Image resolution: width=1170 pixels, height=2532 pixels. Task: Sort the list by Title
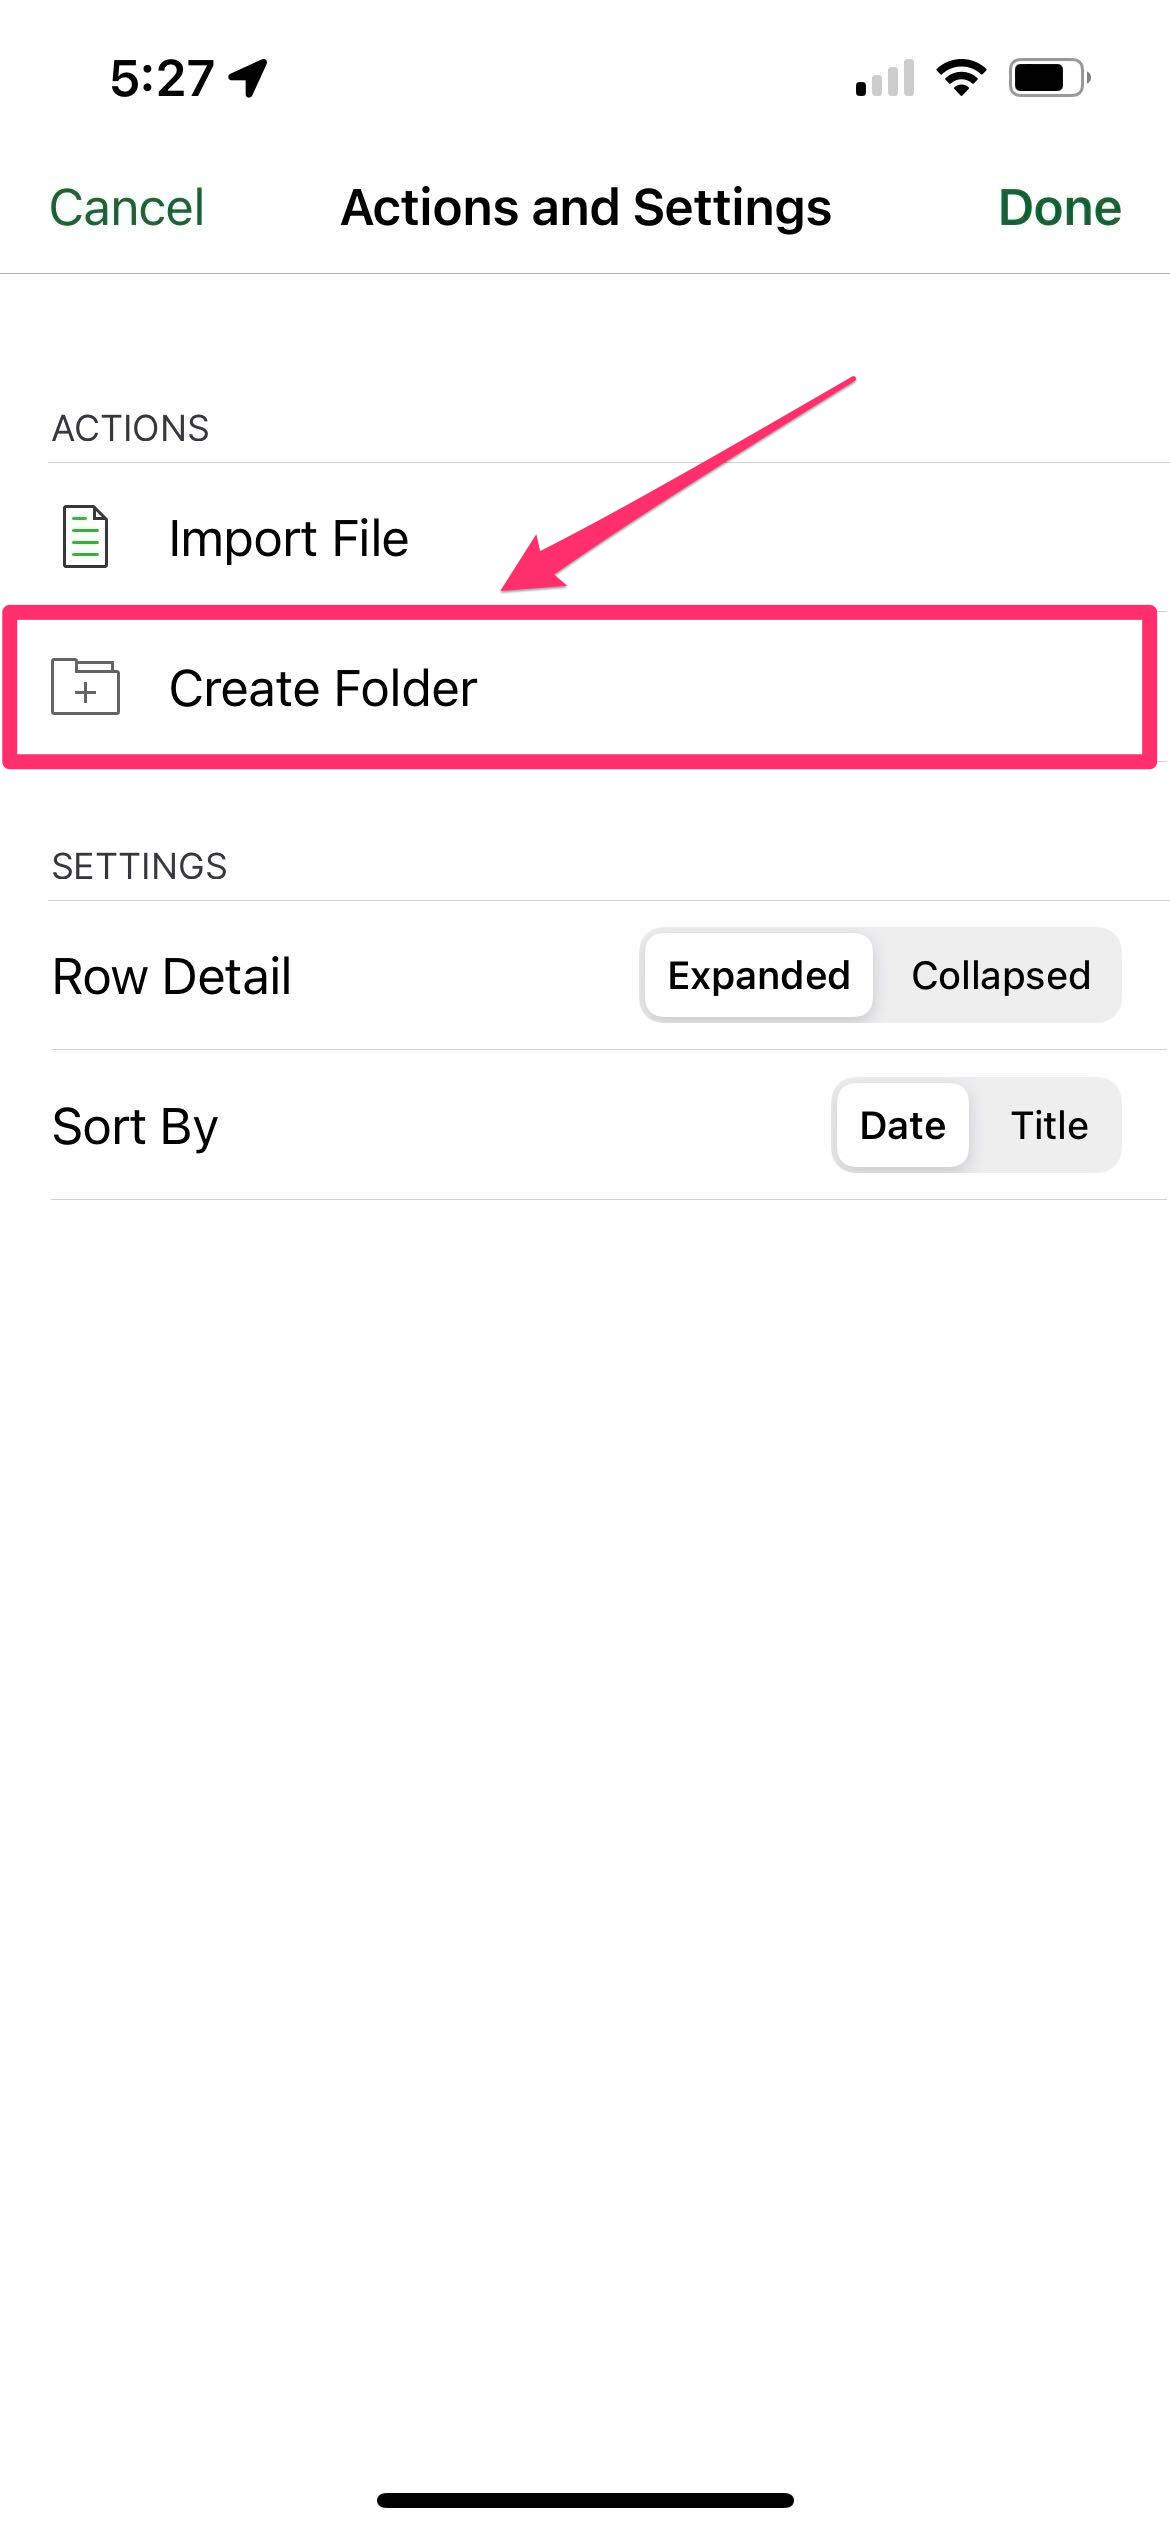coord(1049,1125)
